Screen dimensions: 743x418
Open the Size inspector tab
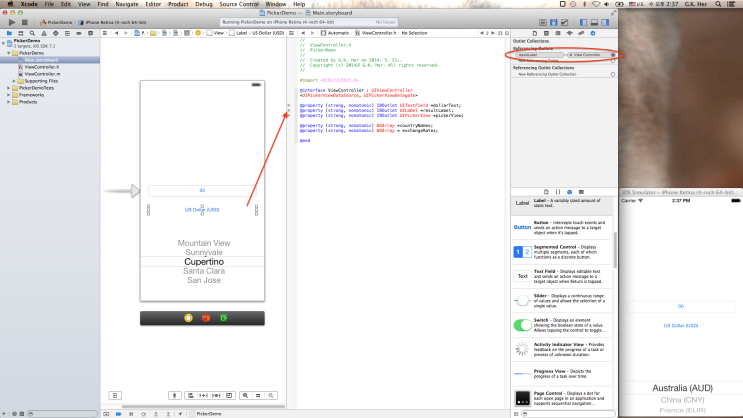point(581,33)
